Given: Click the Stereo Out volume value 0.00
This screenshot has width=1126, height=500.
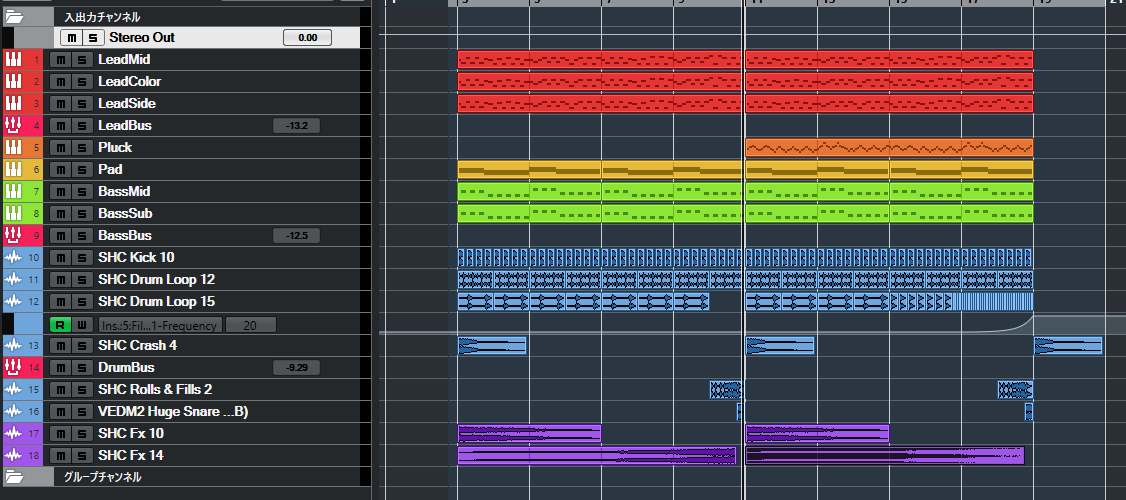Looking at the screenshot, I should click(307, 37).
